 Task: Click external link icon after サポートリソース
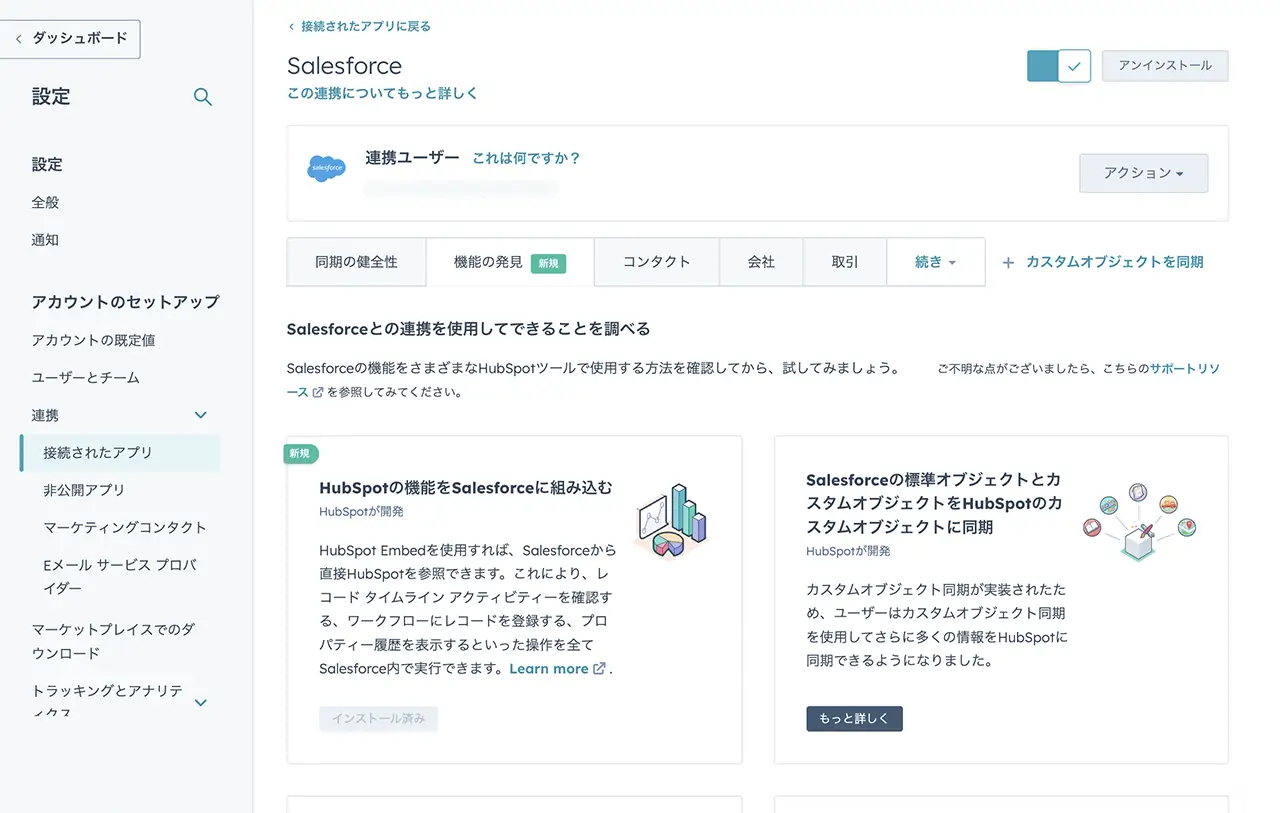pyautogui.click(x=318, y=392)
